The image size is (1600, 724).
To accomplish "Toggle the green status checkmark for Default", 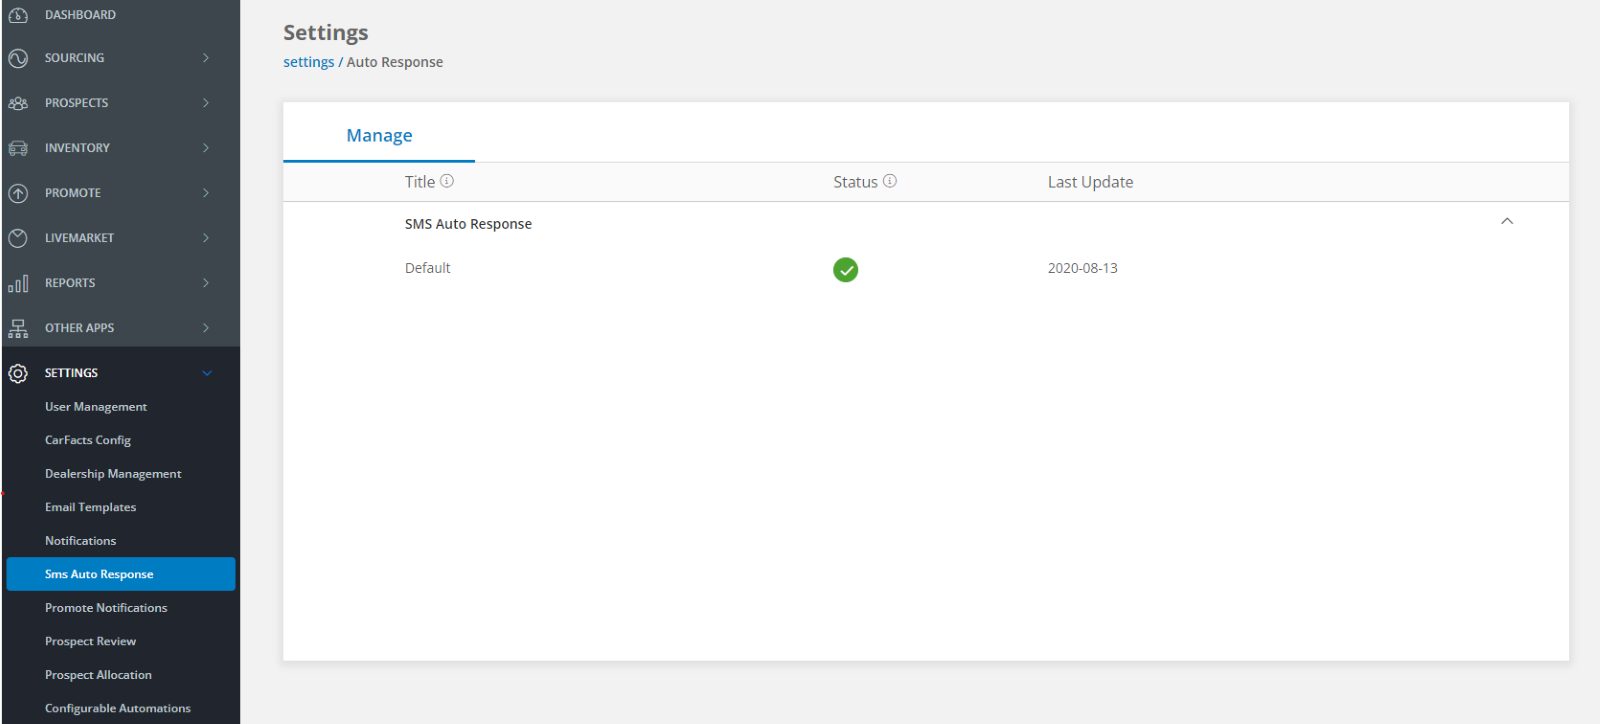I will (845, 270).
